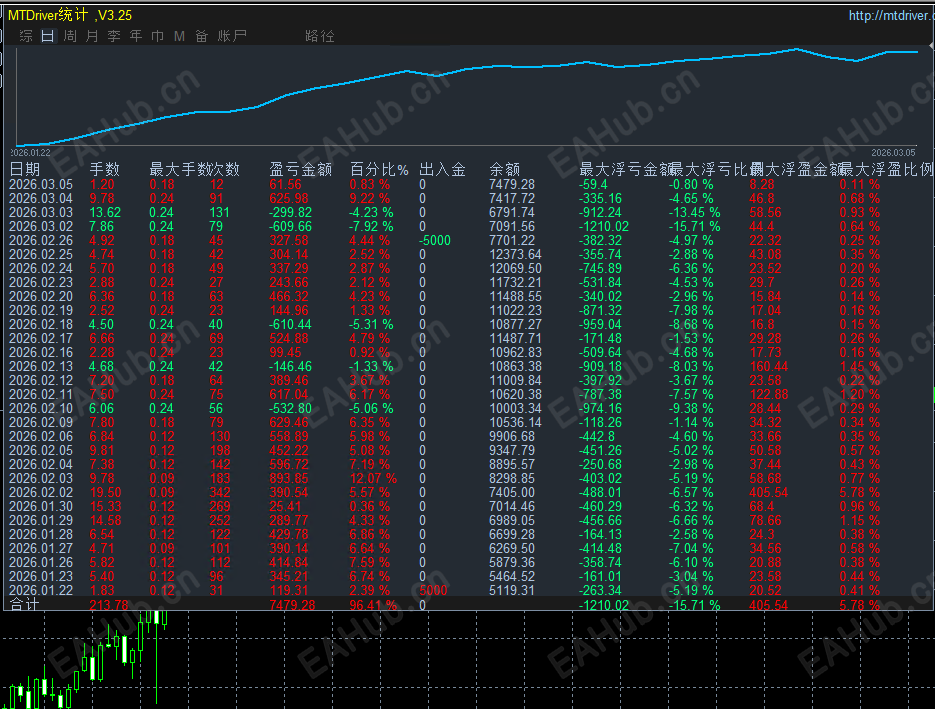
Task: Click the 10536.14 balance value
Action: click(515, 422)
